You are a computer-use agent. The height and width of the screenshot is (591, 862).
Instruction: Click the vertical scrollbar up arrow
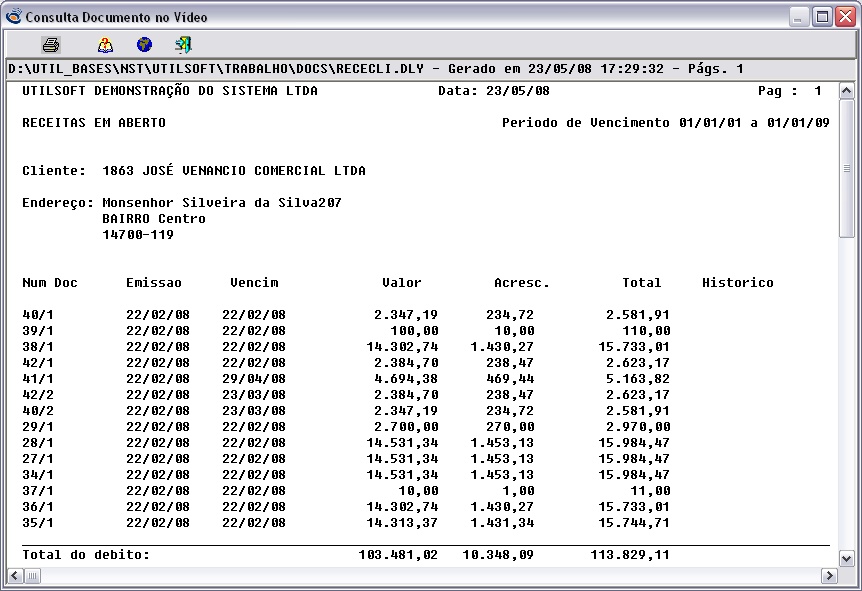(847, 91)
